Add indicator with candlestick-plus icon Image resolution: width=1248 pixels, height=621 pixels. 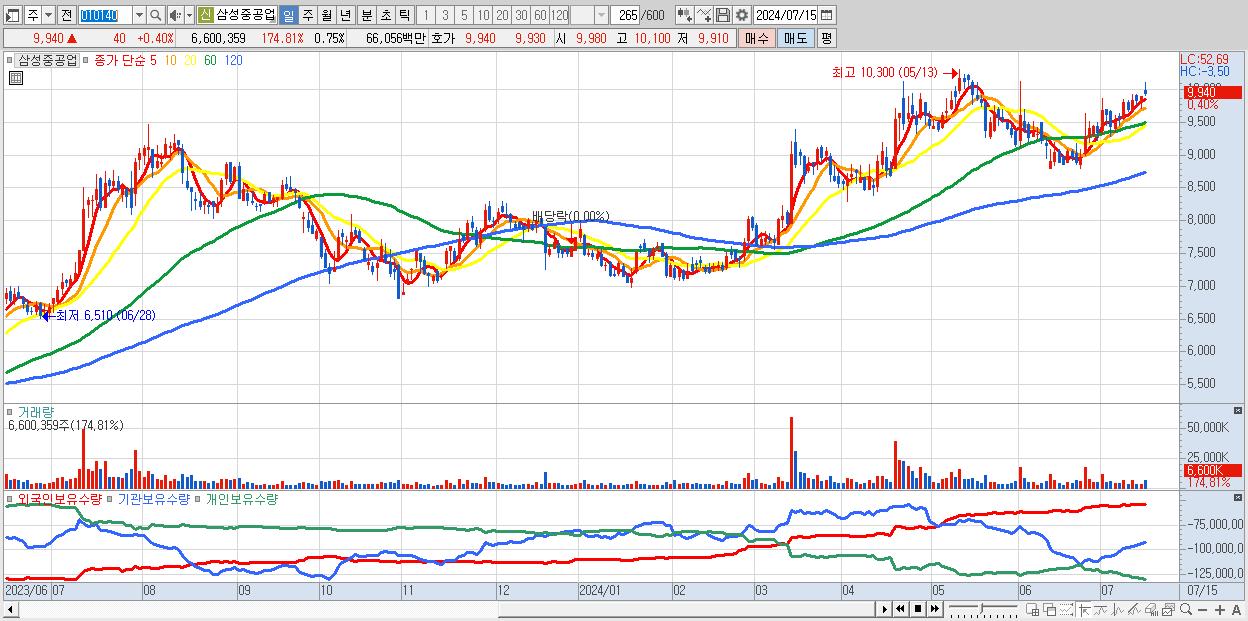pyautogui.click(x=685, y=15)
